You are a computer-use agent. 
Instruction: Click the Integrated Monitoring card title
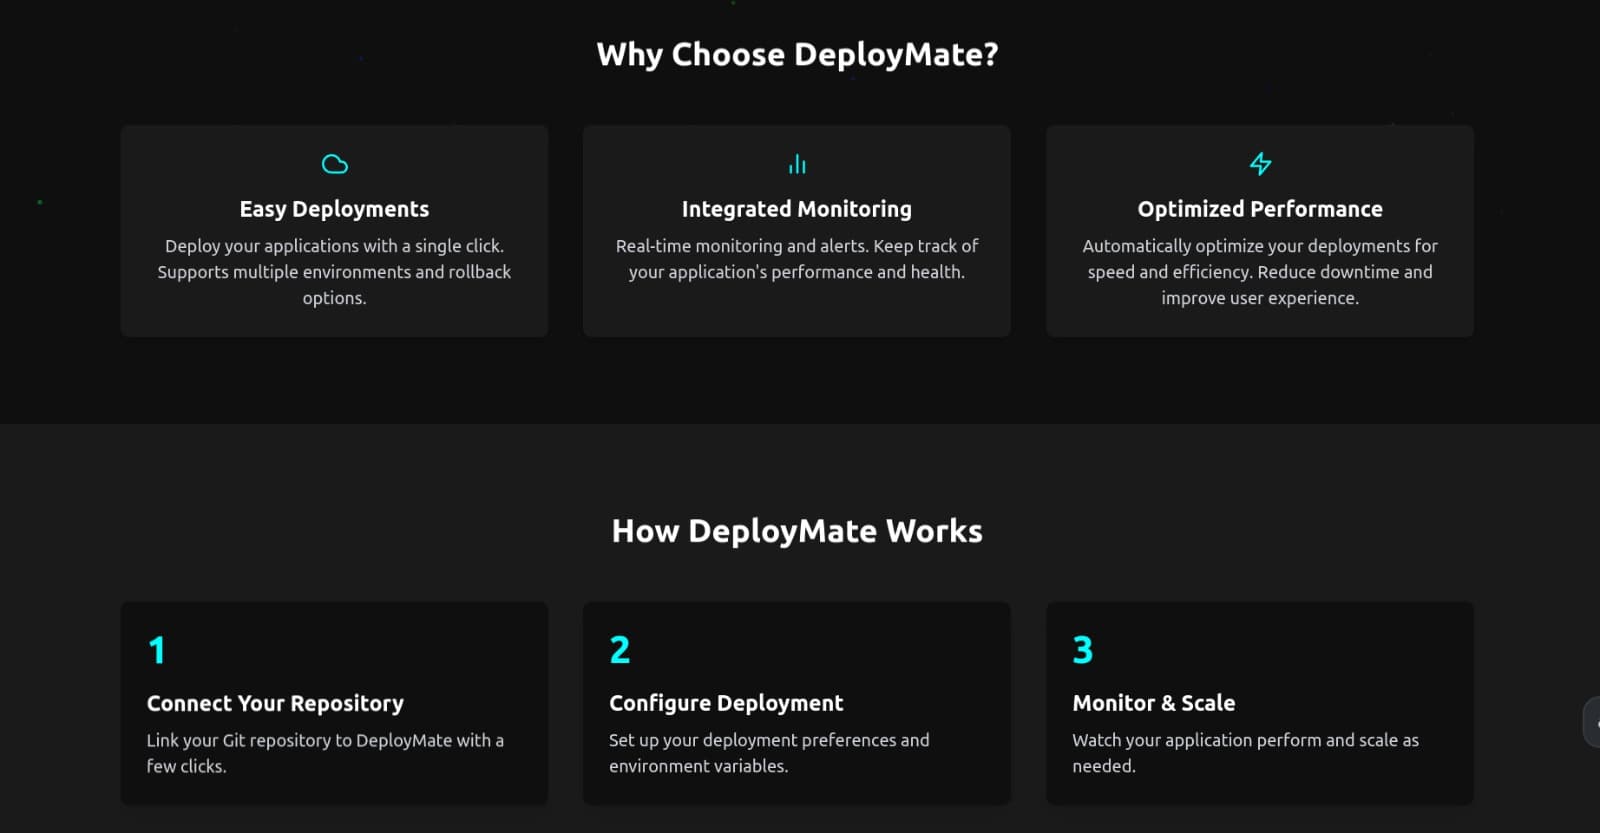[797, 209]
